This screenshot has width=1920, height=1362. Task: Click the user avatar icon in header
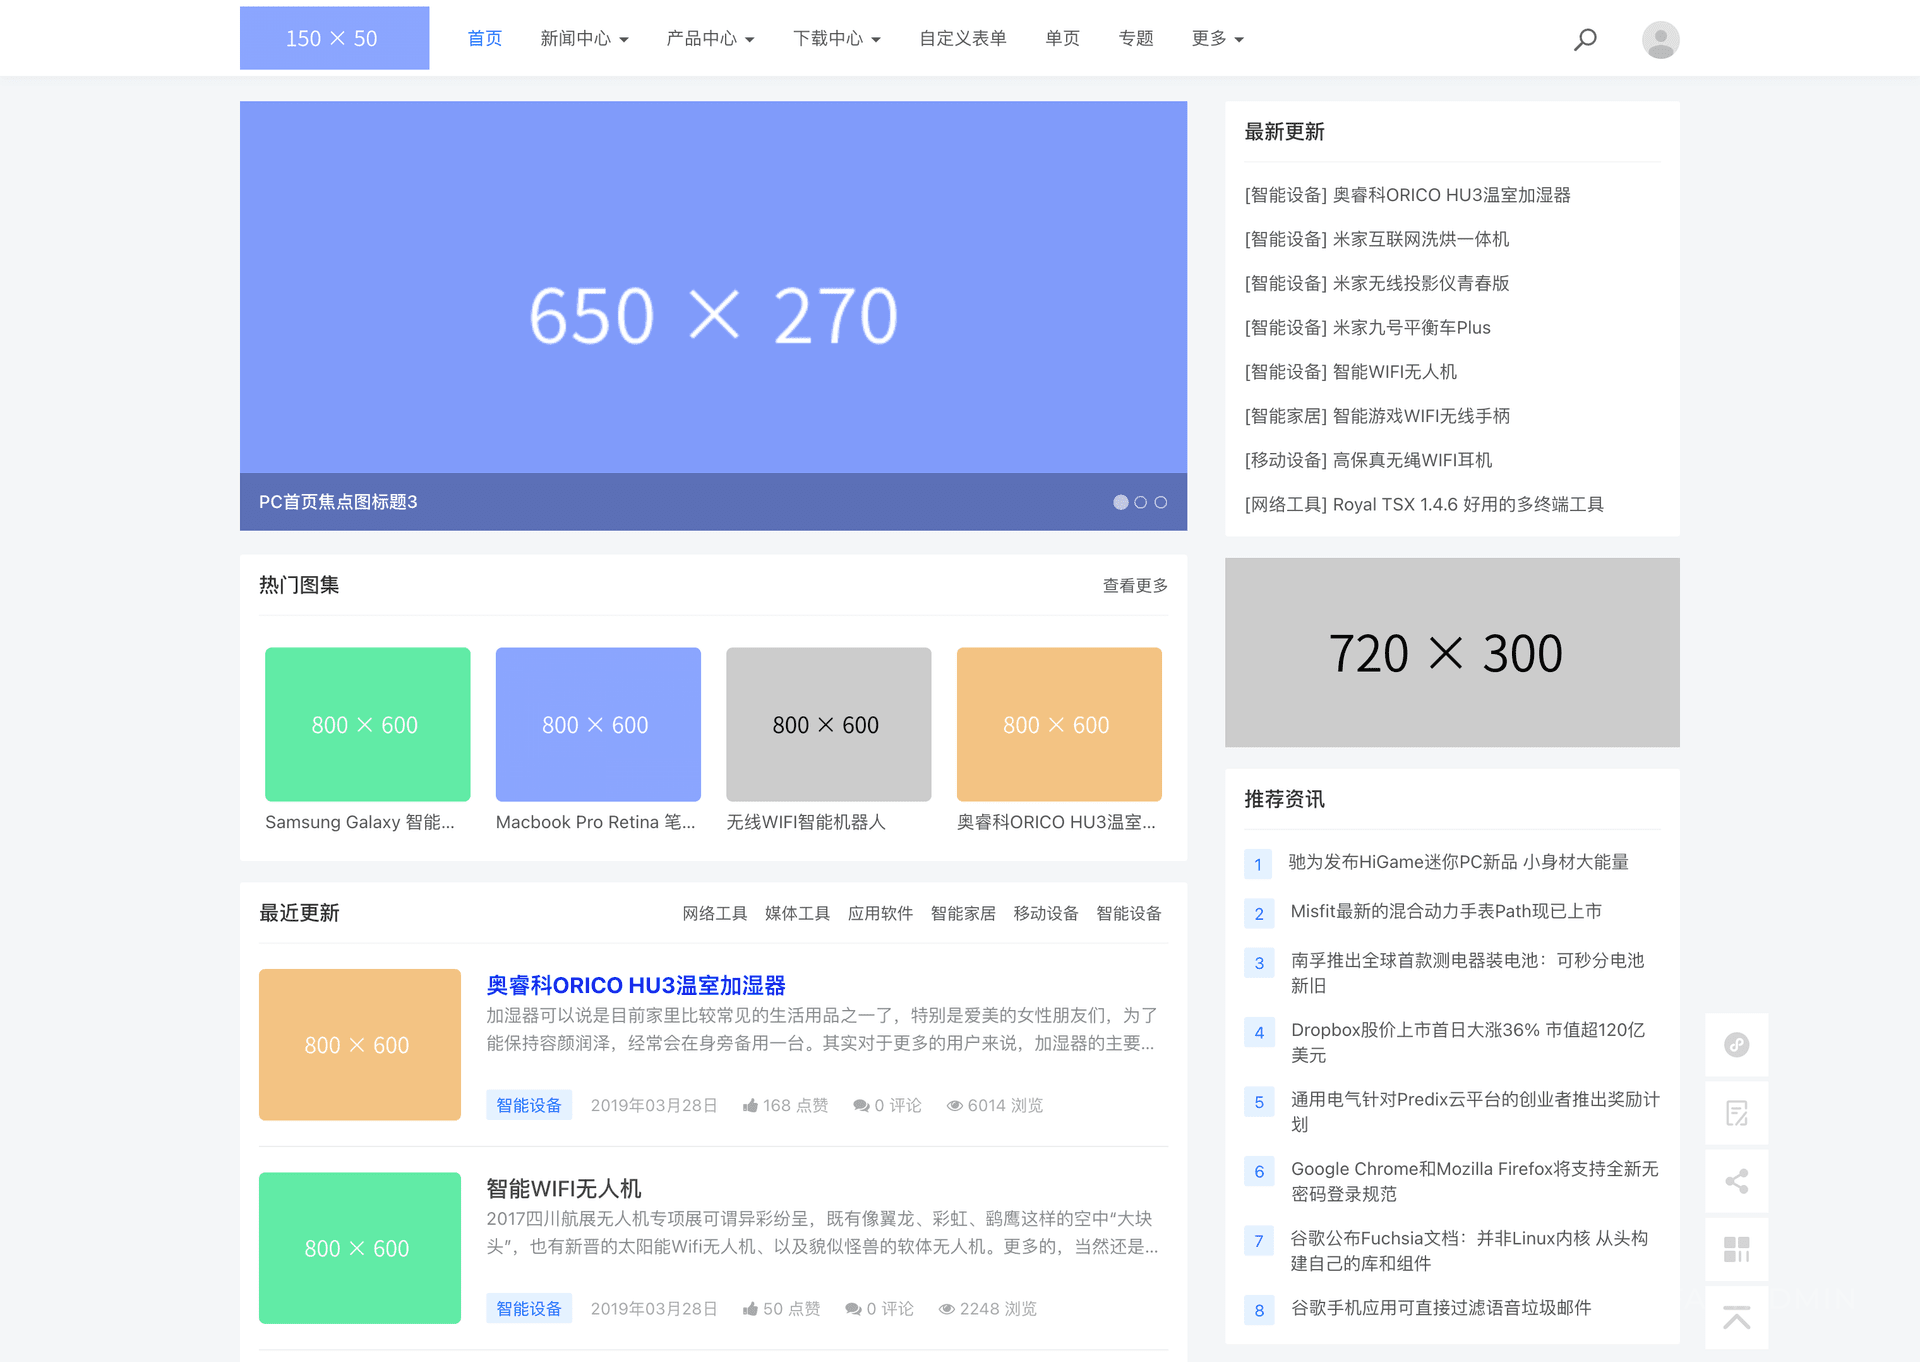[1660, 38]
